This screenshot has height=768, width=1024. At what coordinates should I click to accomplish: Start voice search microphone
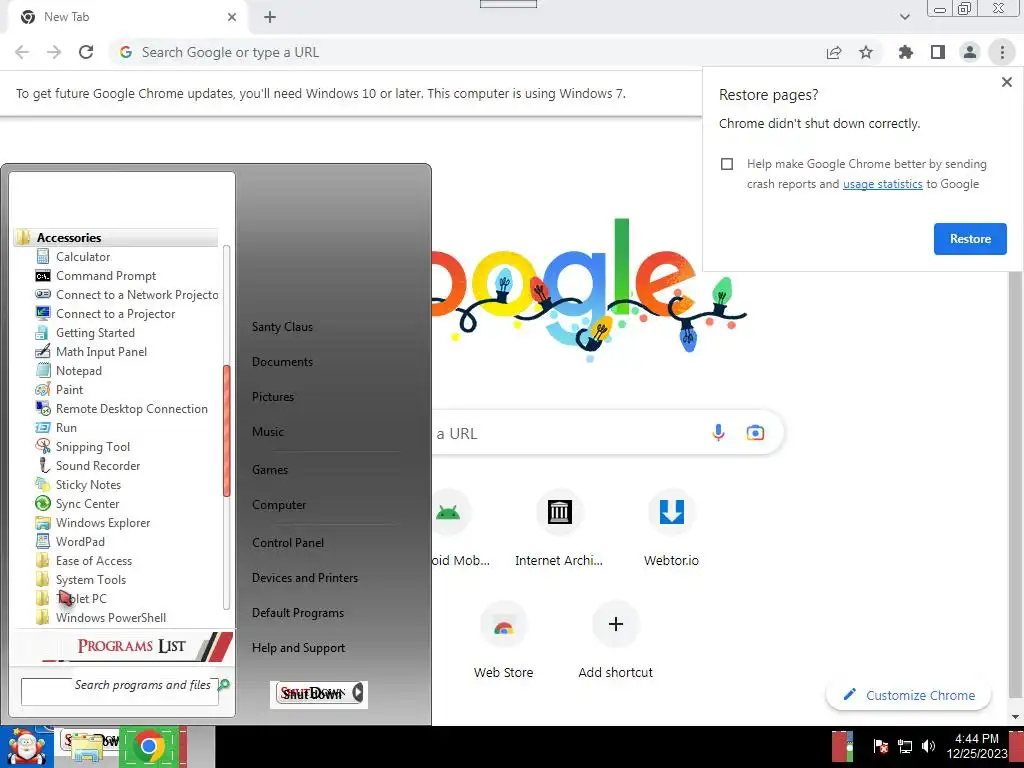coord(718,433)
